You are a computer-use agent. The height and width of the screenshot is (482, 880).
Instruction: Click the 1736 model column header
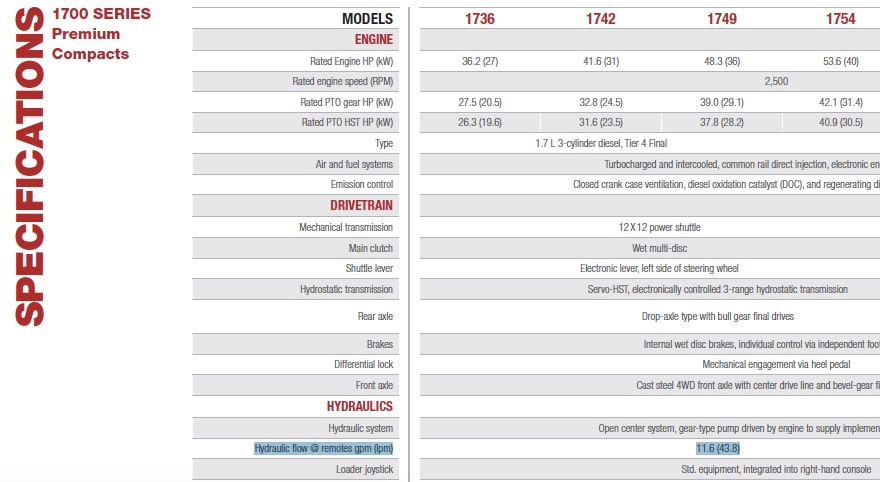click(481, 19)
